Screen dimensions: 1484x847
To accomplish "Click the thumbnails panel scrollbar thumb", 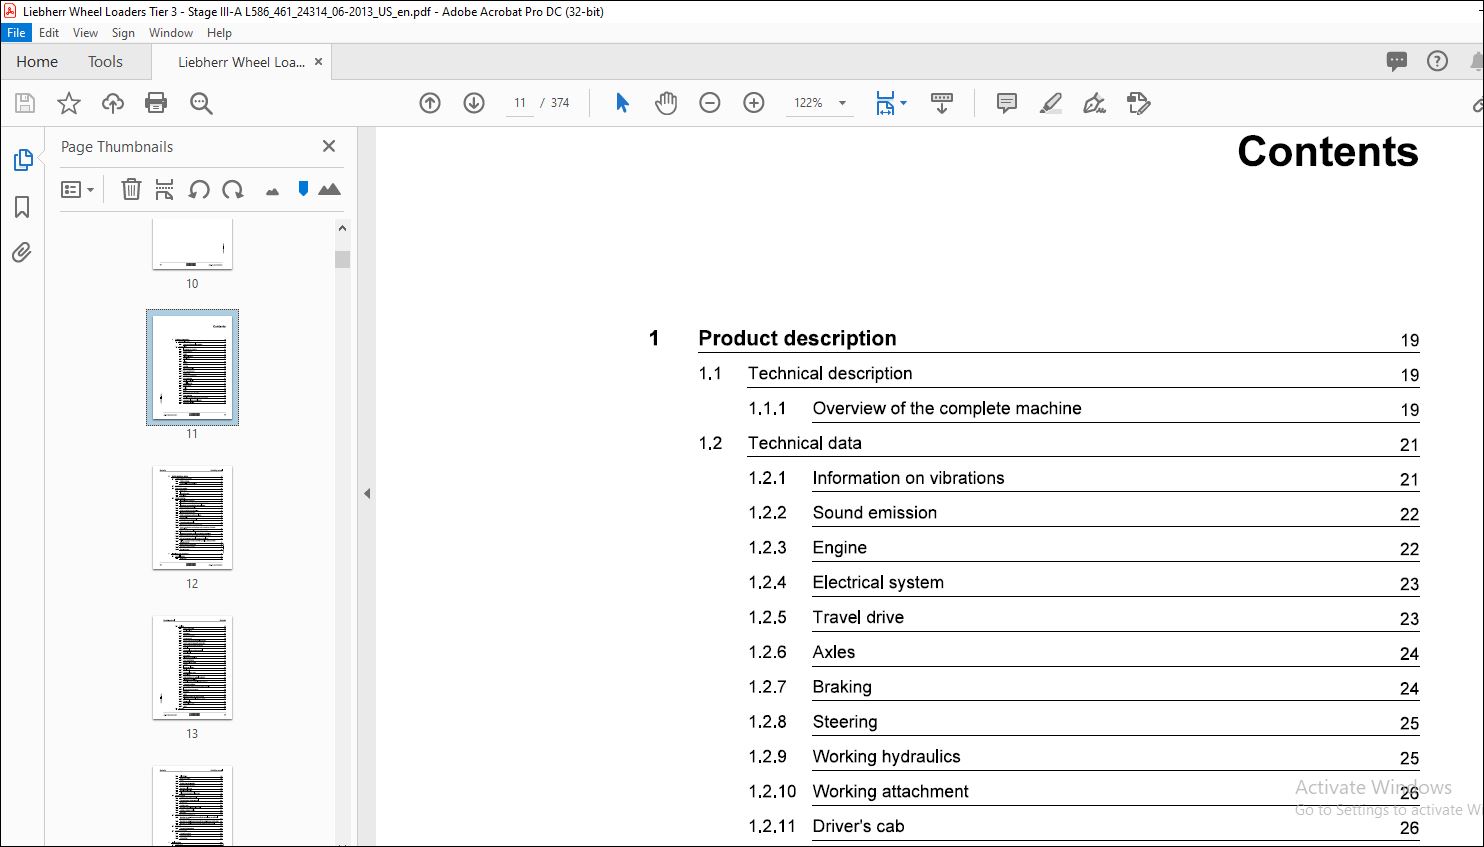I will [343, 259].
